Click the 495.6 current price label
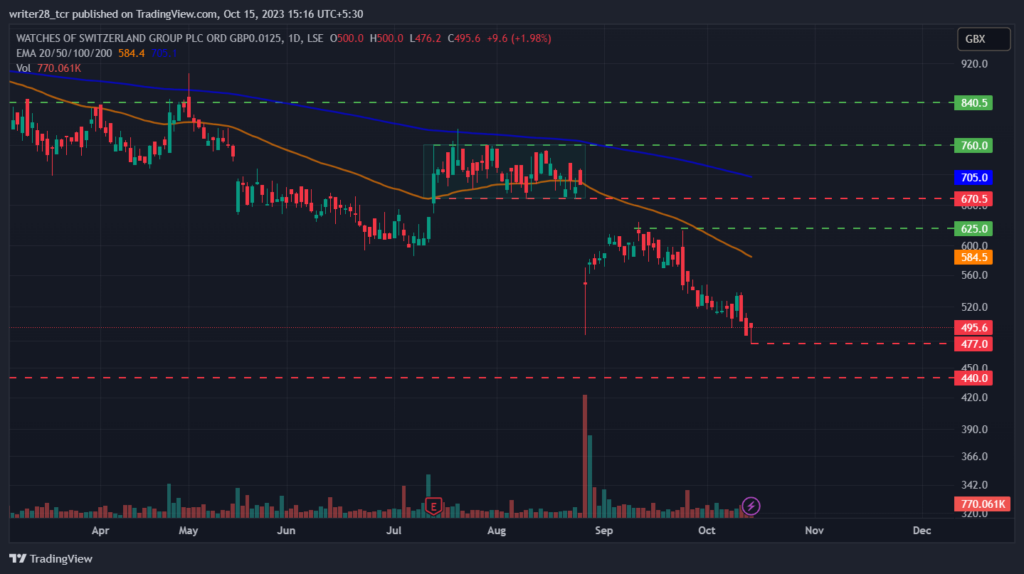 point(973,328)
